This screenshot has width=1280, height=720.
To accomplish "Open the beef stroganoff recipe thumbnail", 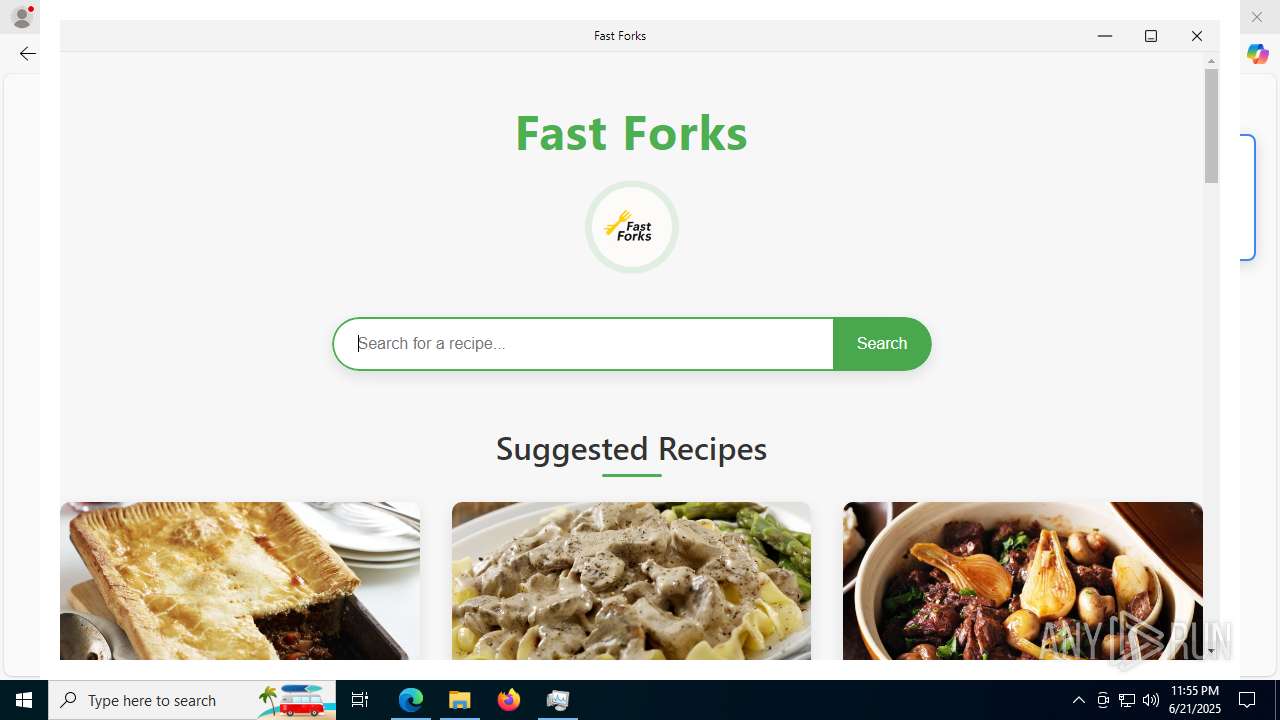I will point(631,581).
